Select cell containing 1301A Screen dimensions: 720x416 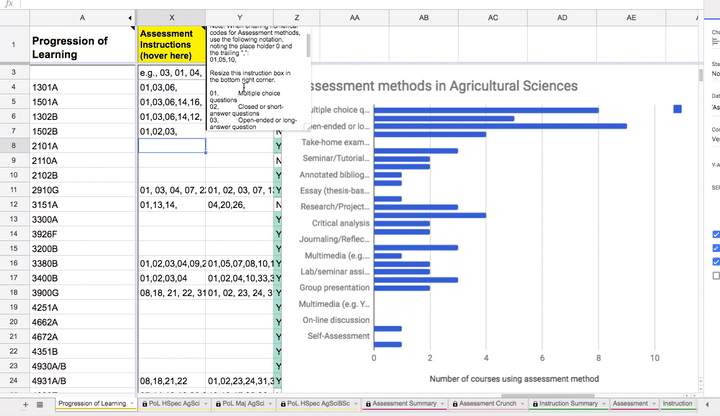(83, 87)
